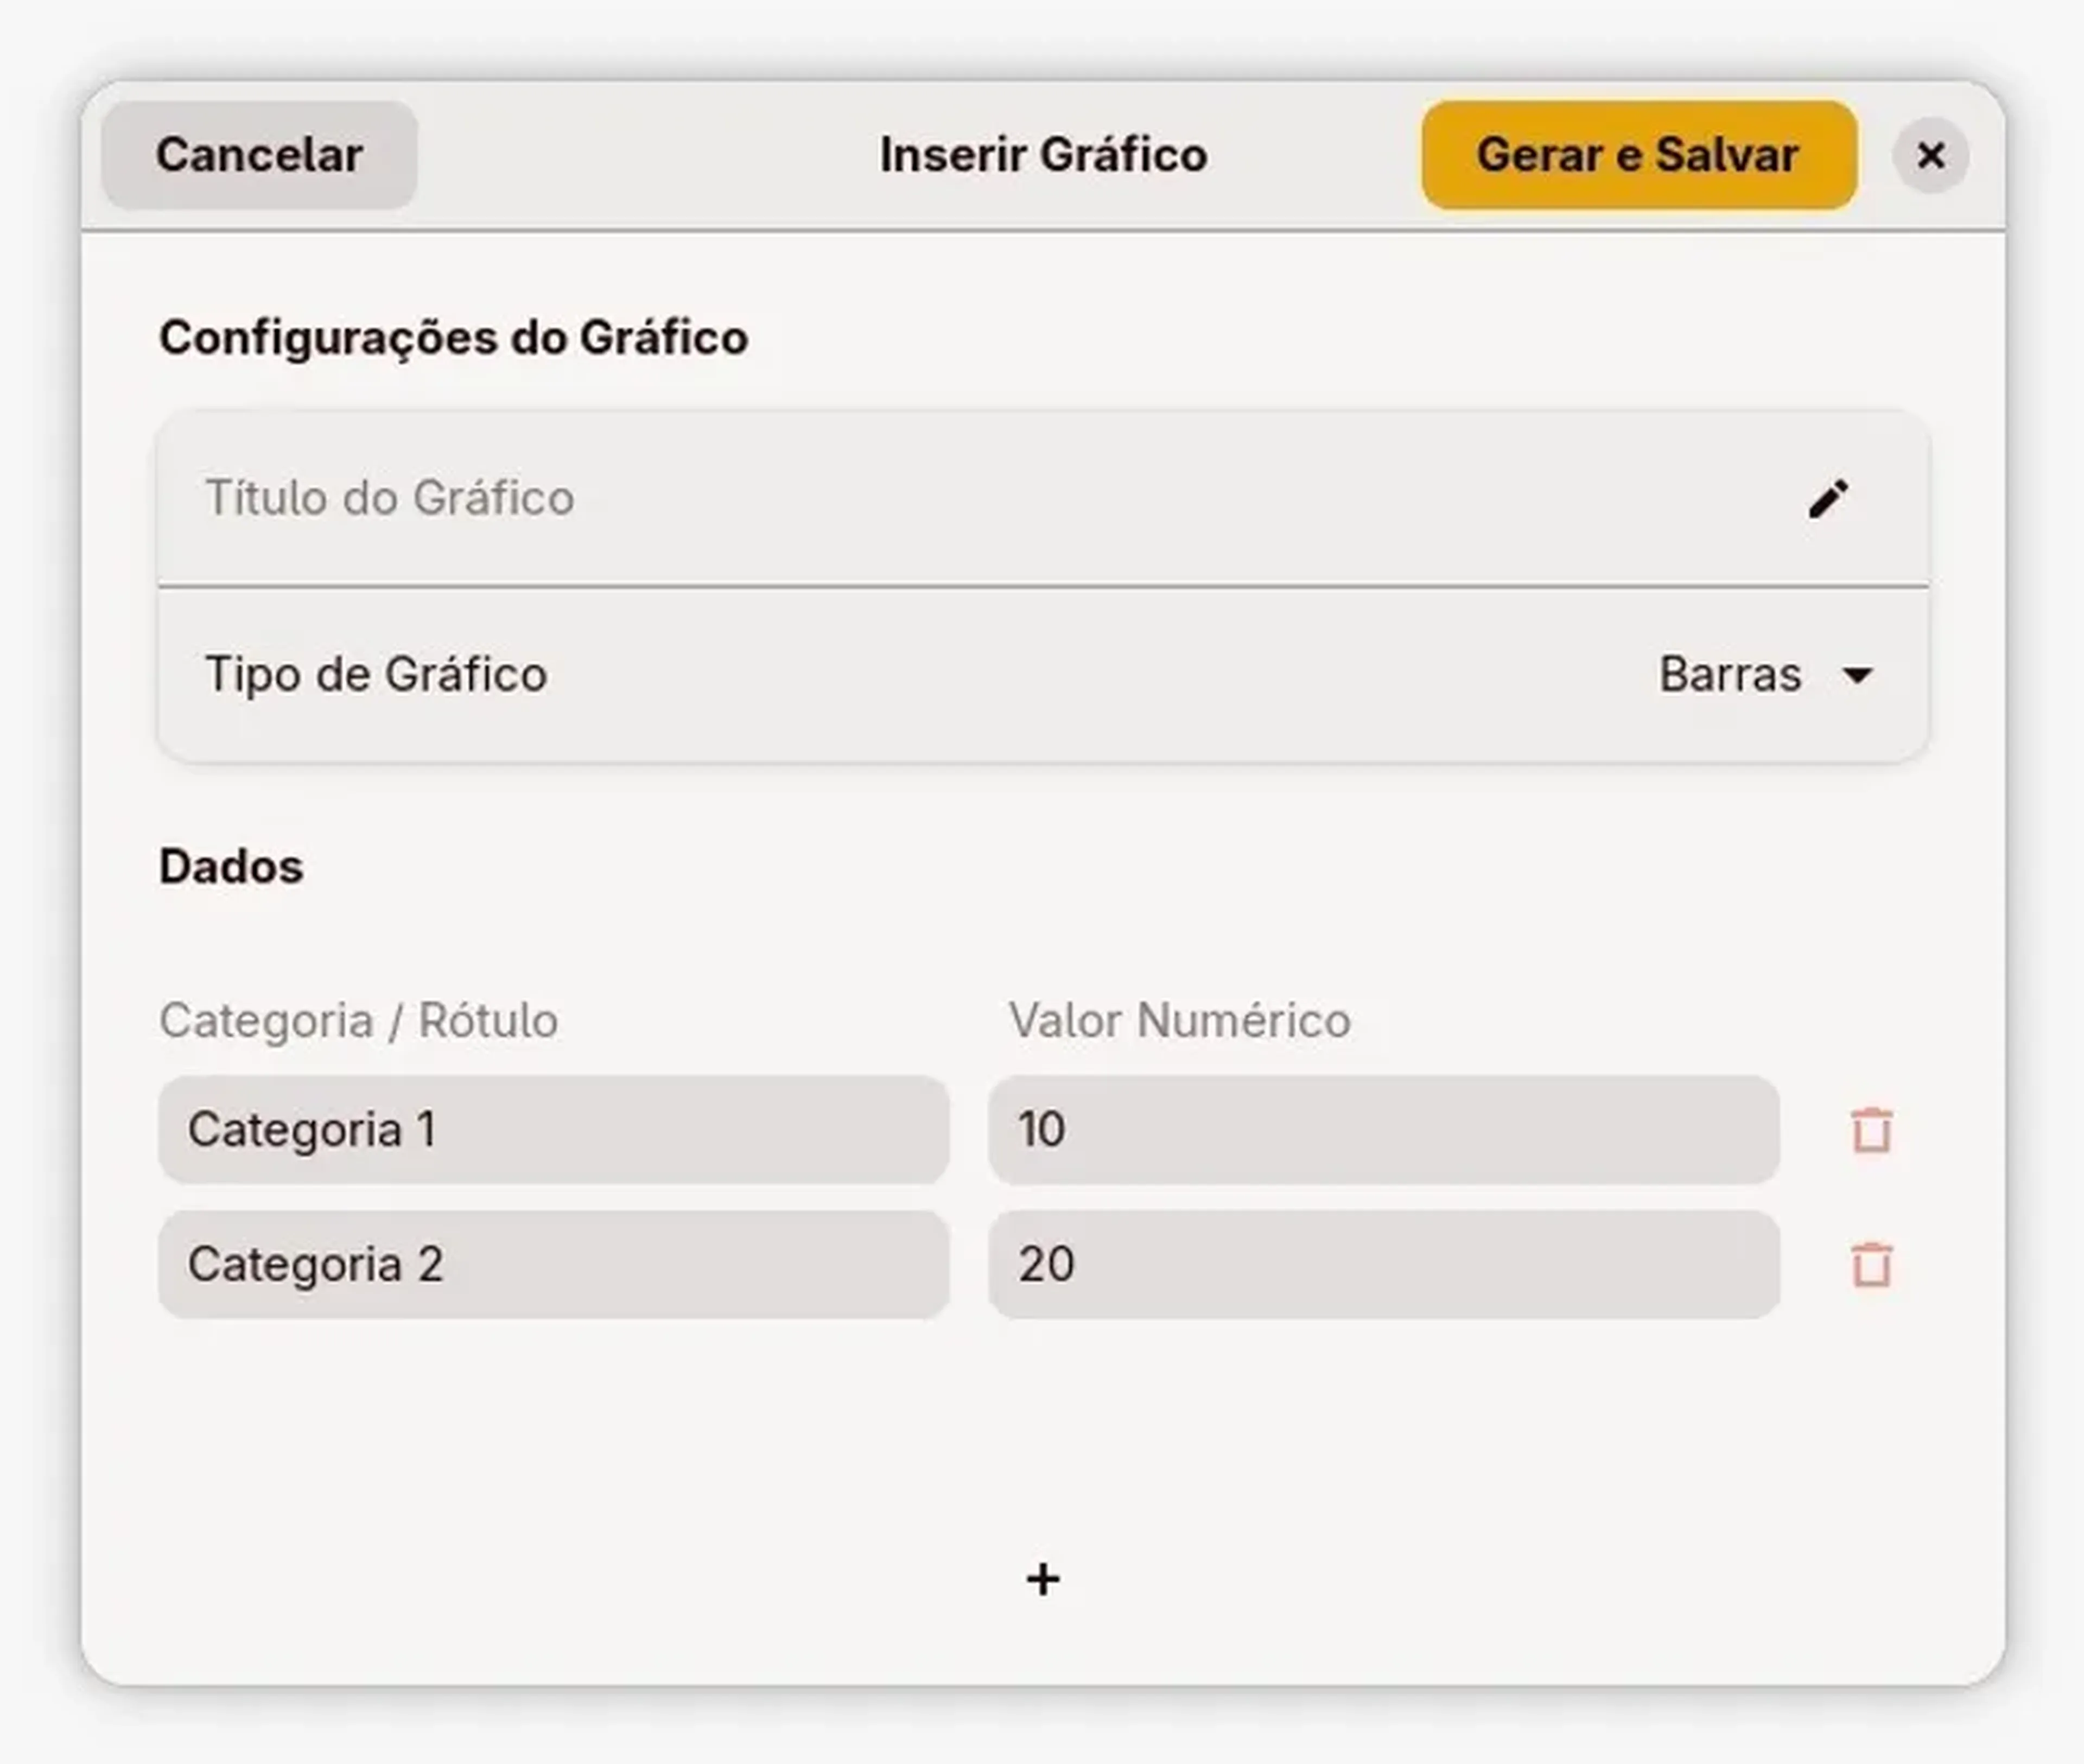Click the Tipo de Gráfico row label
Image resolution: width=2084 pixels, height=1764 pixels.
(376, 675)
